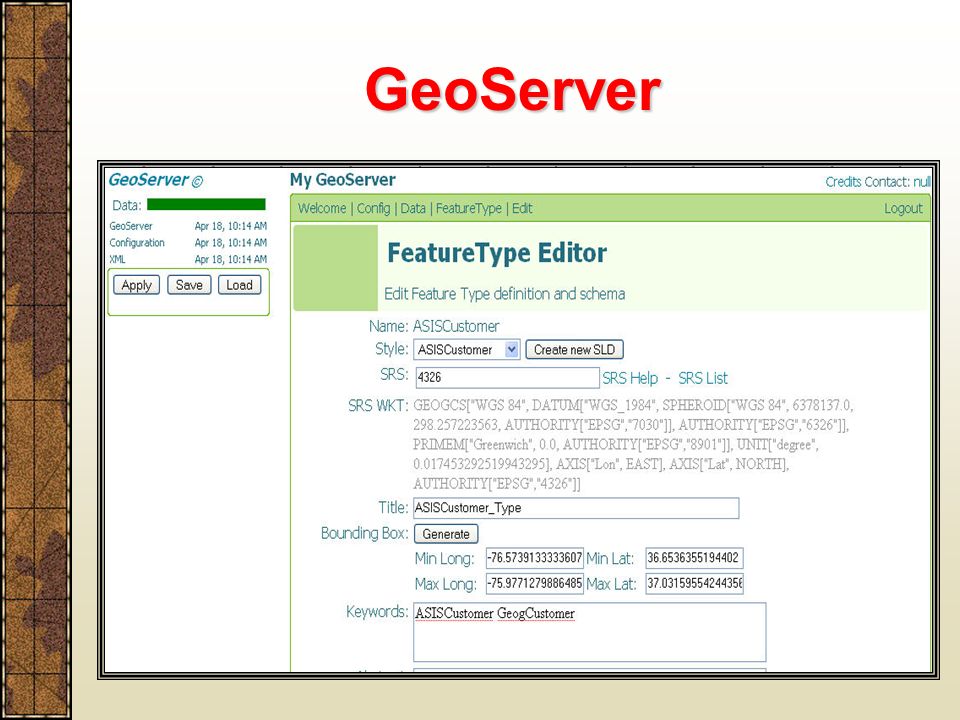Navigate to FeatureType breadcrumb
This screenshot has width=960, height=720.
coord(468,209)
